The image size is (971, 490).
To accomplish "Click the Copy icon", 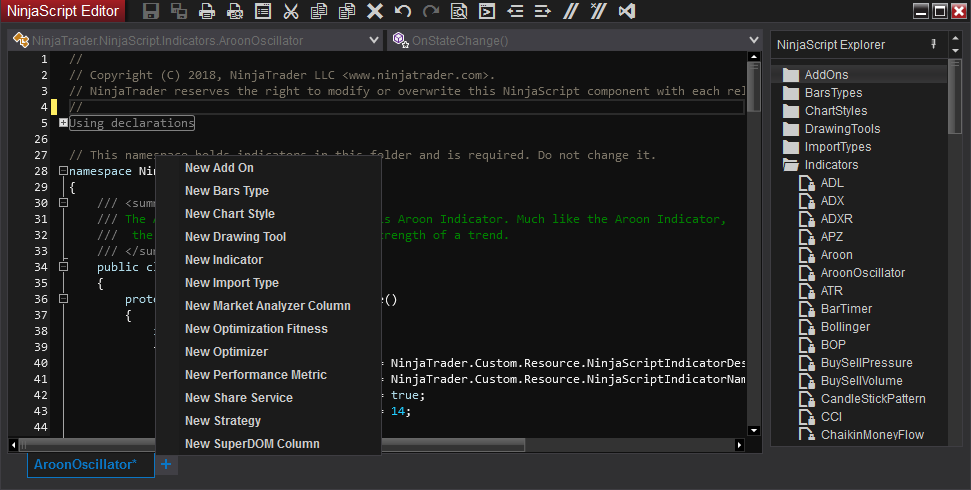I will [319, 11].
